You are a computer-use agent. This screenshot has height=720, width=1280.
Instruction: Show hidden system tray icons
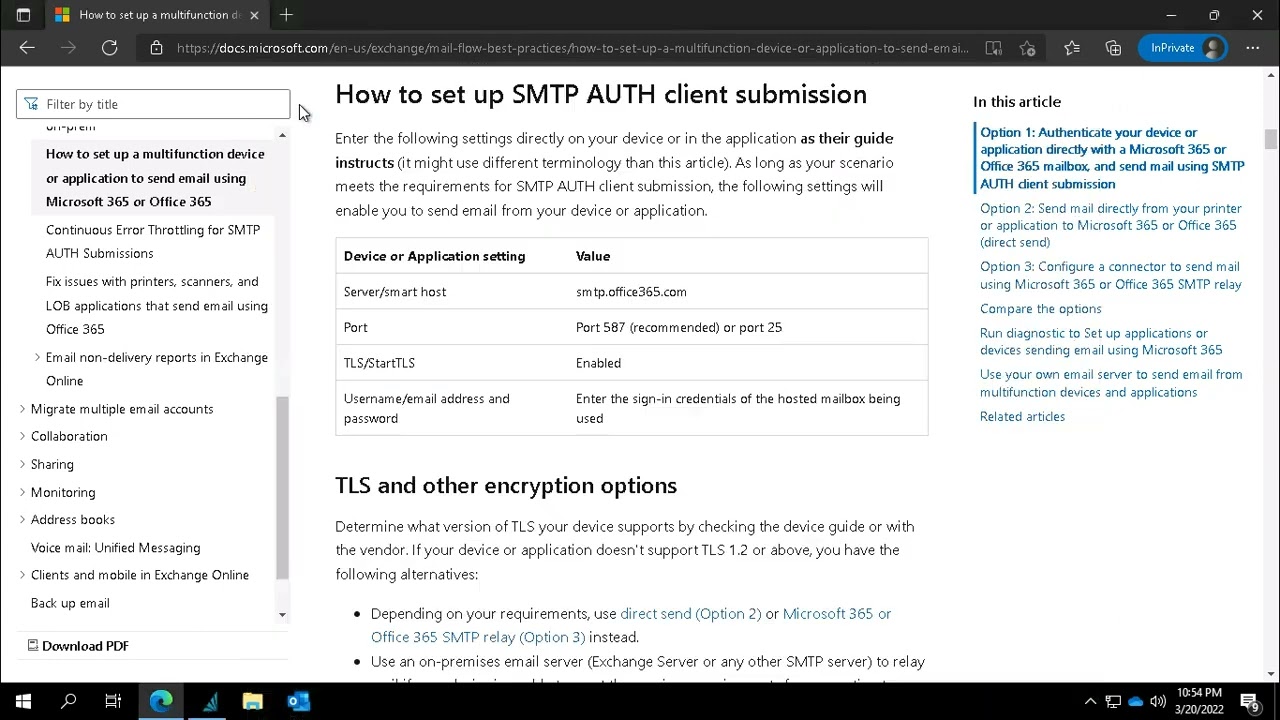1090,702
